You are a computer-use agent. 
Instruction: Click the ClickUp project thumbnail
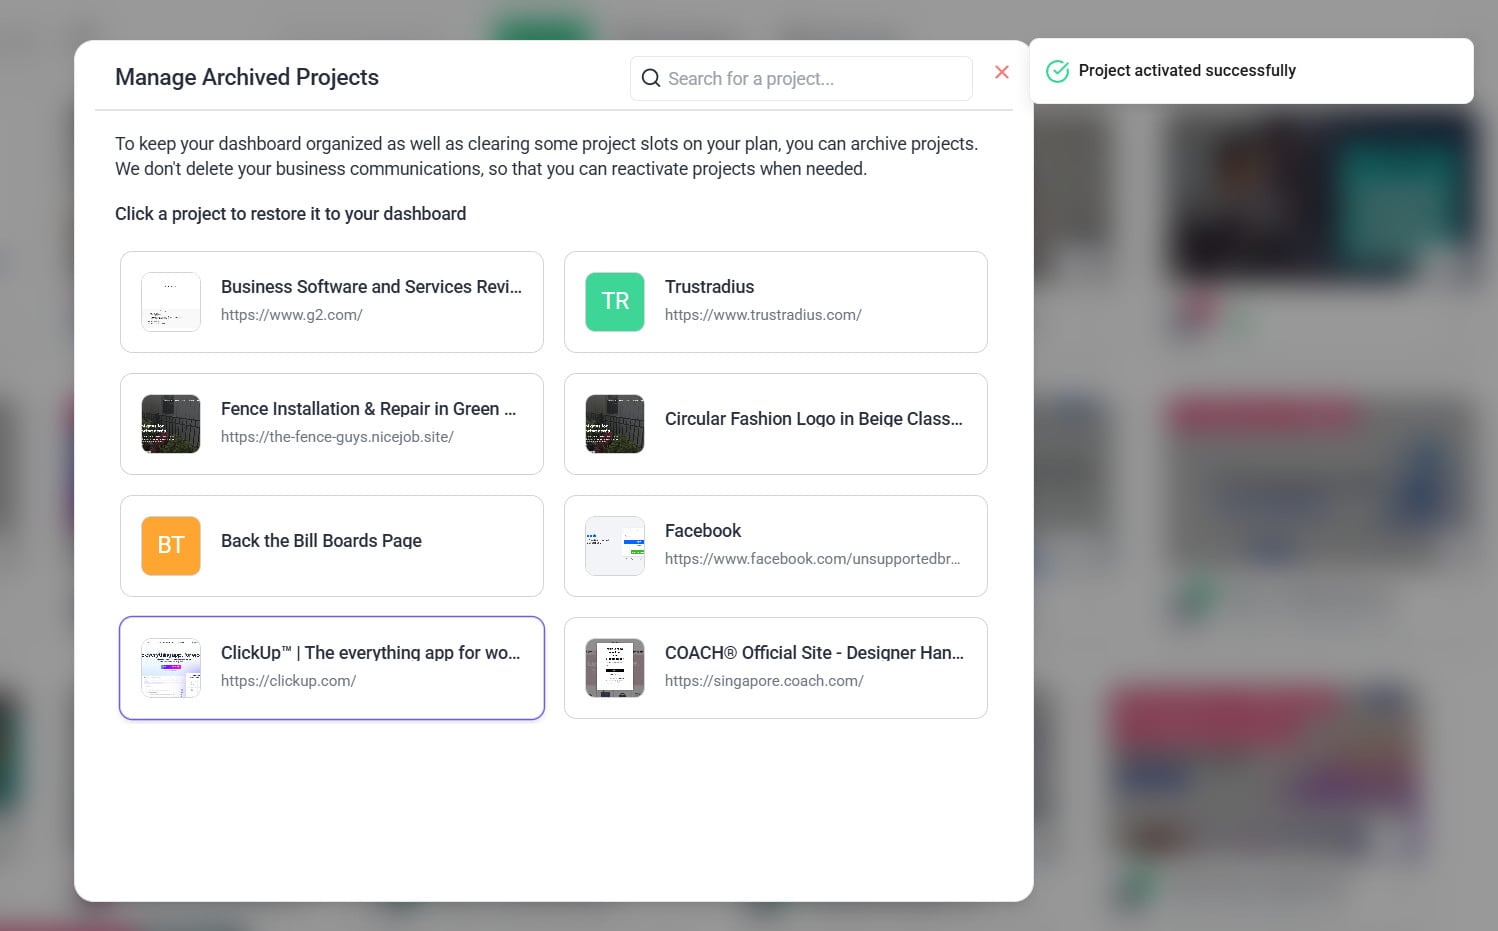[171, 668]
